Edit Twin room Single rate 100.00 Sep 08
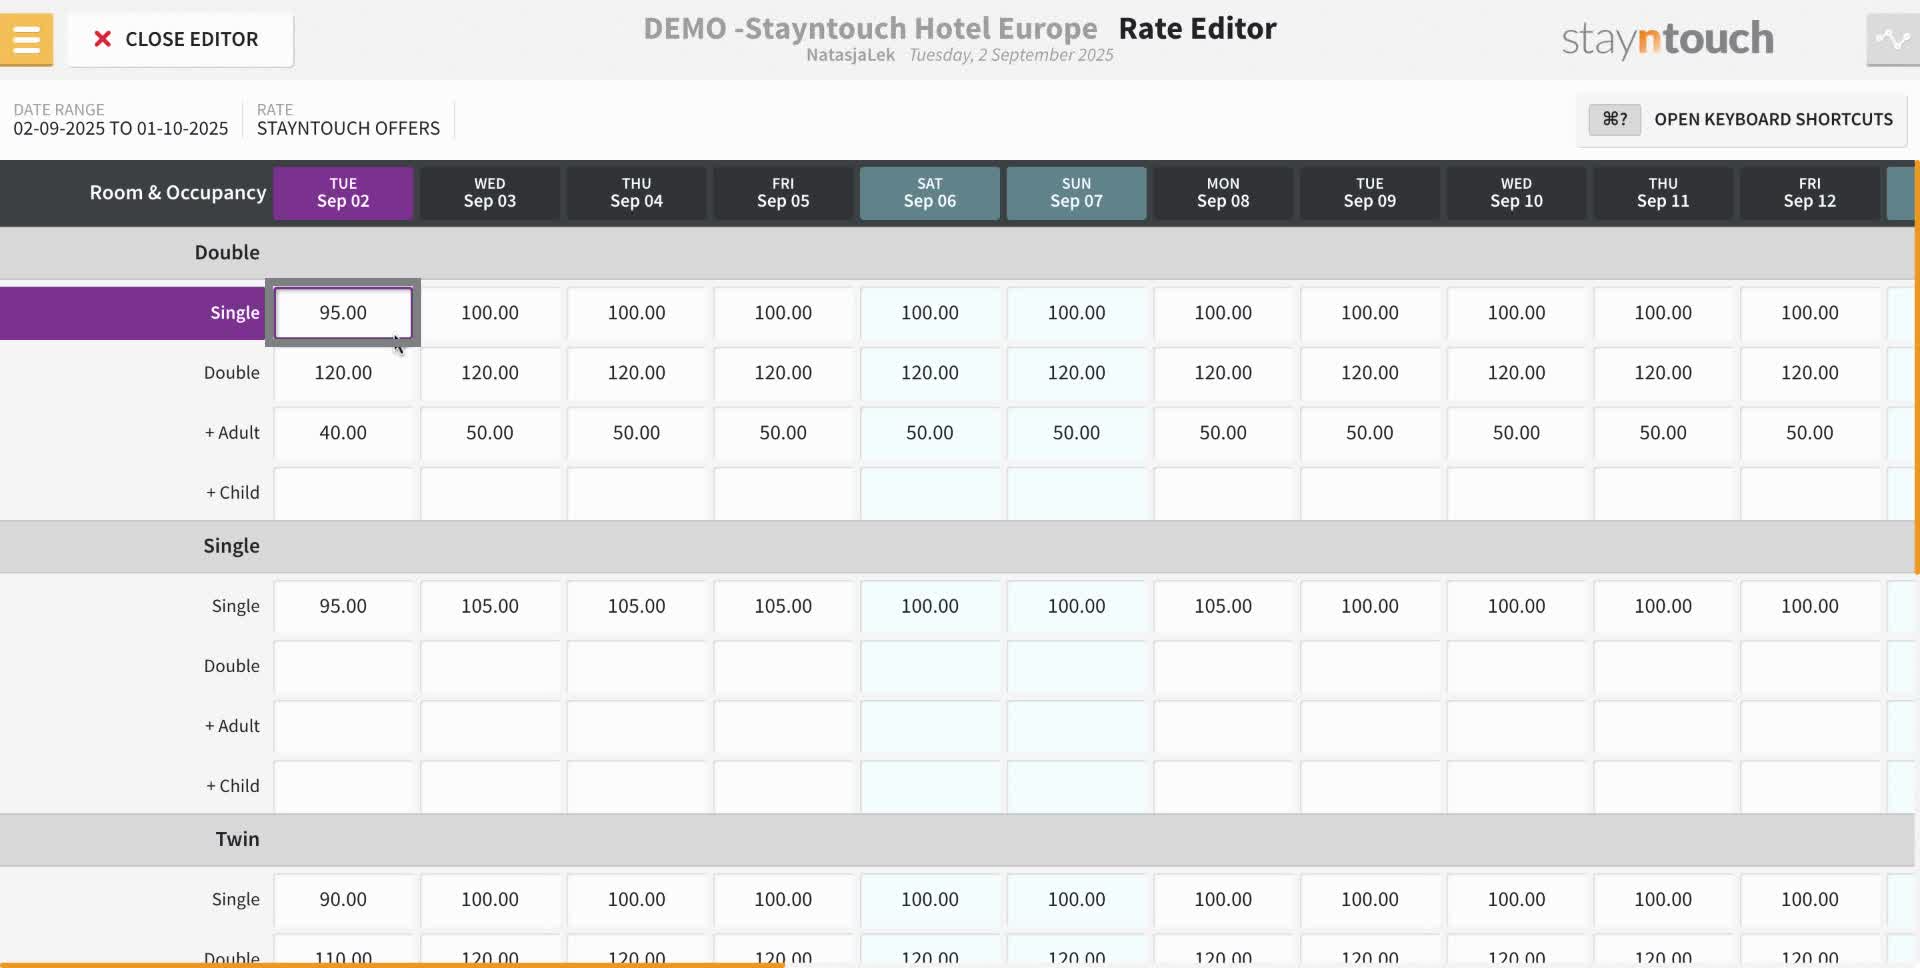The height and width of the screenshot is (968, 1920). (1223, 899)
